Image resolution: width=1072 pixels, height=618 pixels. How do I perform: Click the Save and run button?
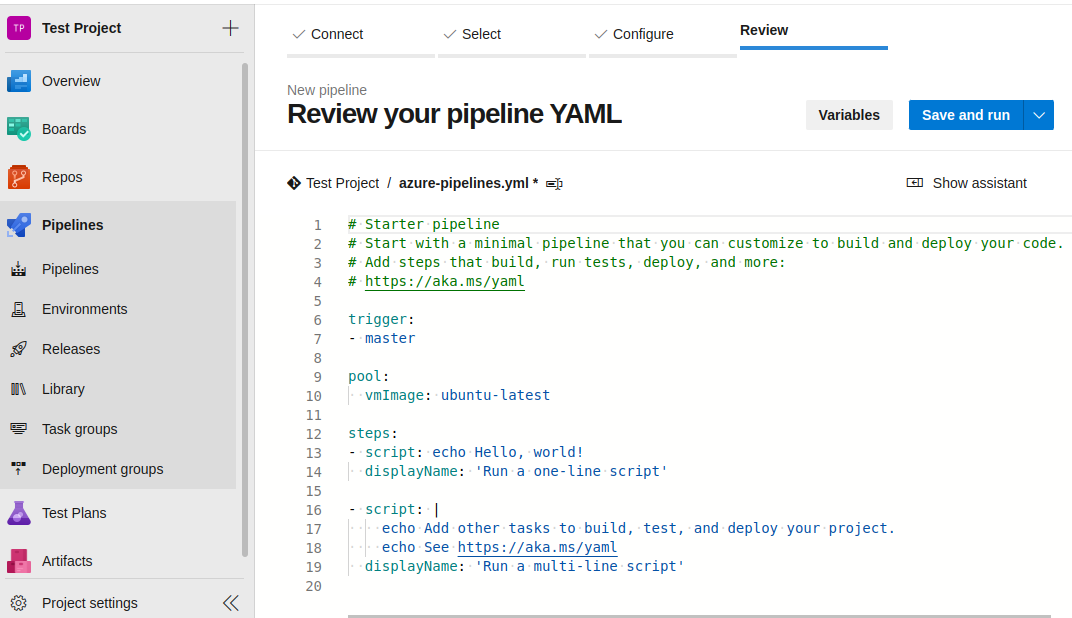(965, 116)
